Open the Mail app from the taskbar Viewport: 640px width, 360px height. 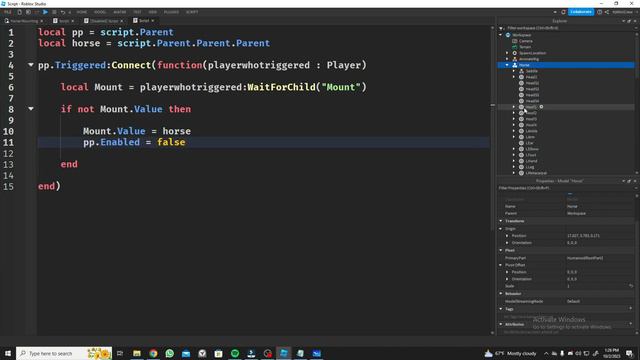coord(186,353)
